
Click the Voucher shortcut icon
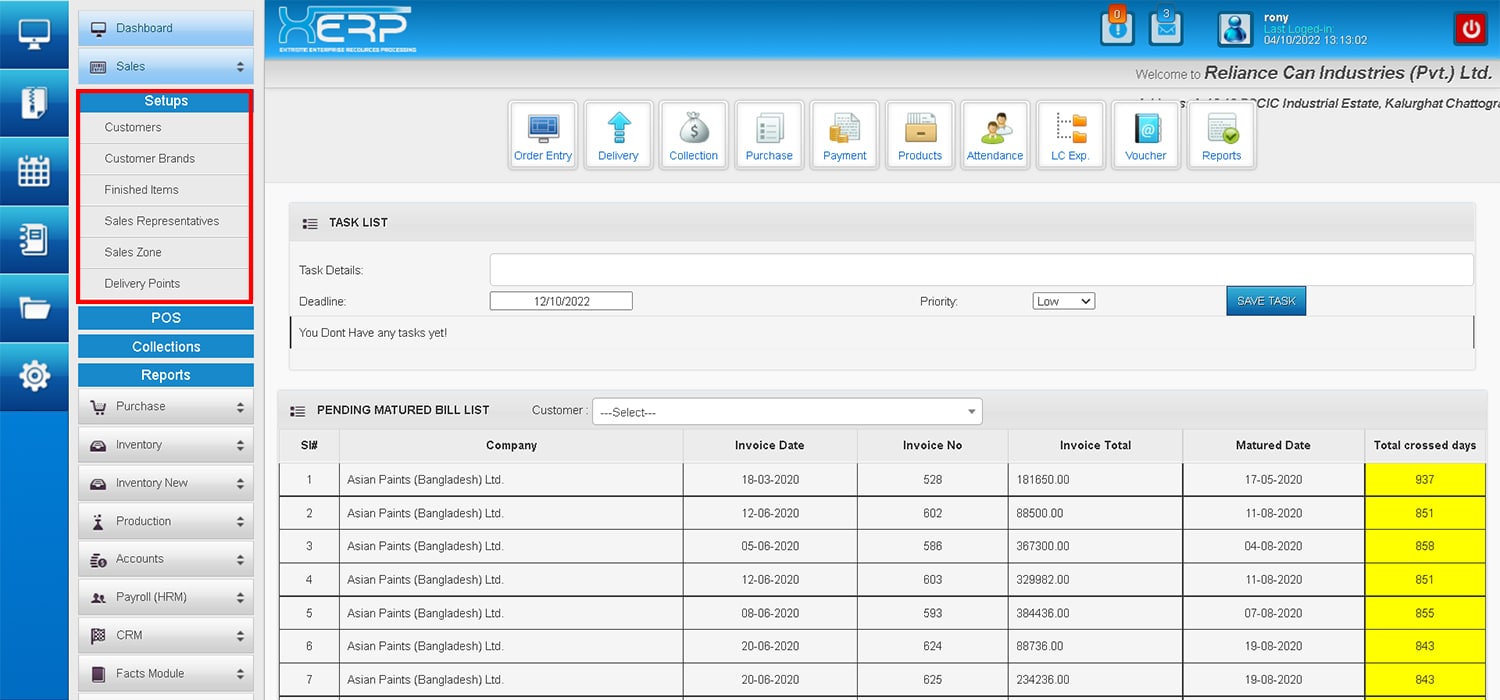1145,135
